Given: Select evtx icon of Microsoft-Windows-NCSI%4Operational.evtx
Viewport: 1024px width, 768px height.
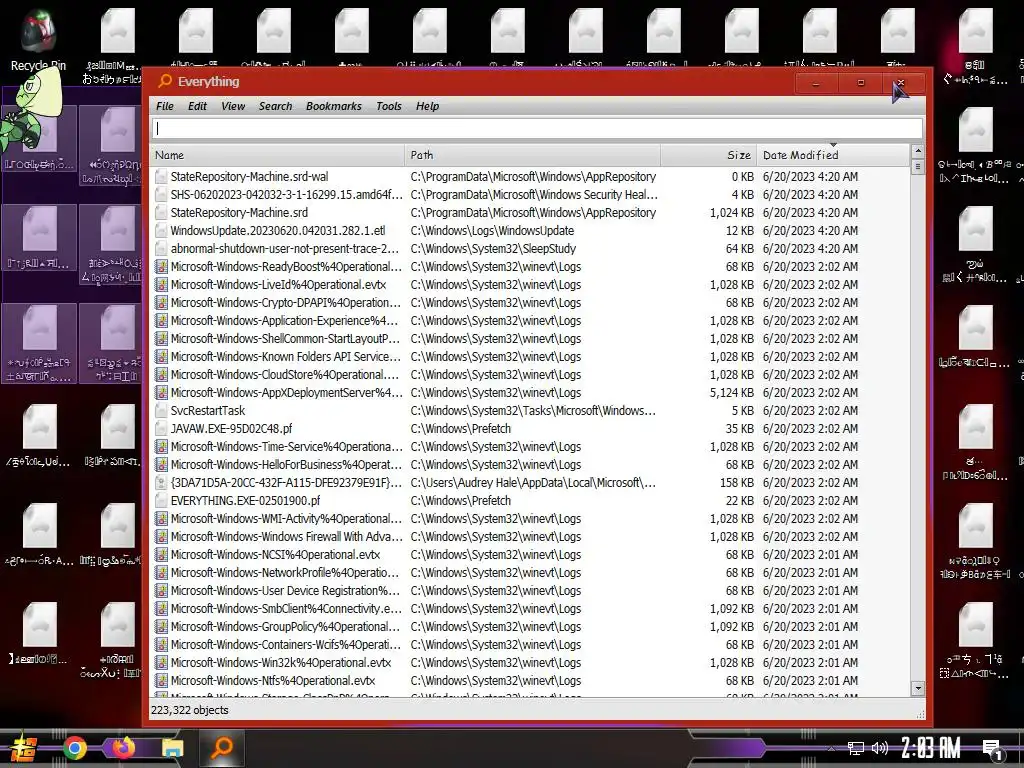Looking at the screenshot, I should (x=161, y=554).
